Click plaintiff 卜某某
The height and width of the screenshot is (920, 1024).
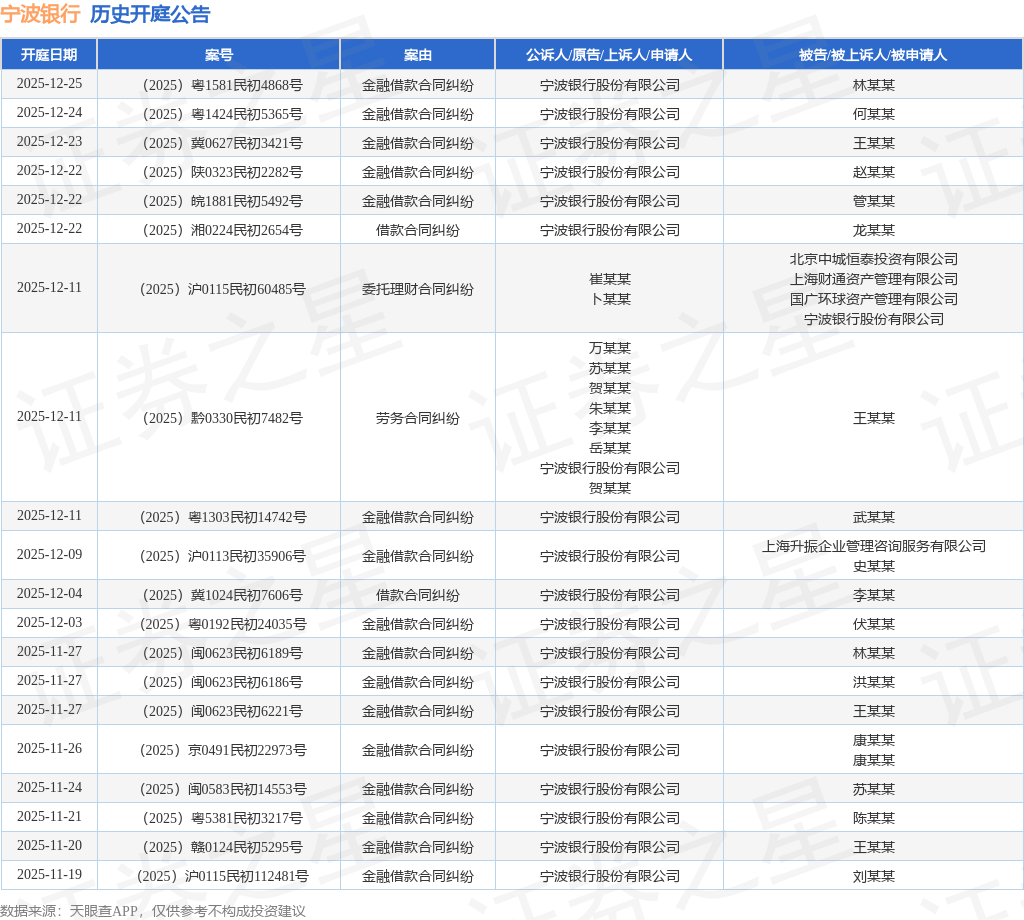(610, 299)
